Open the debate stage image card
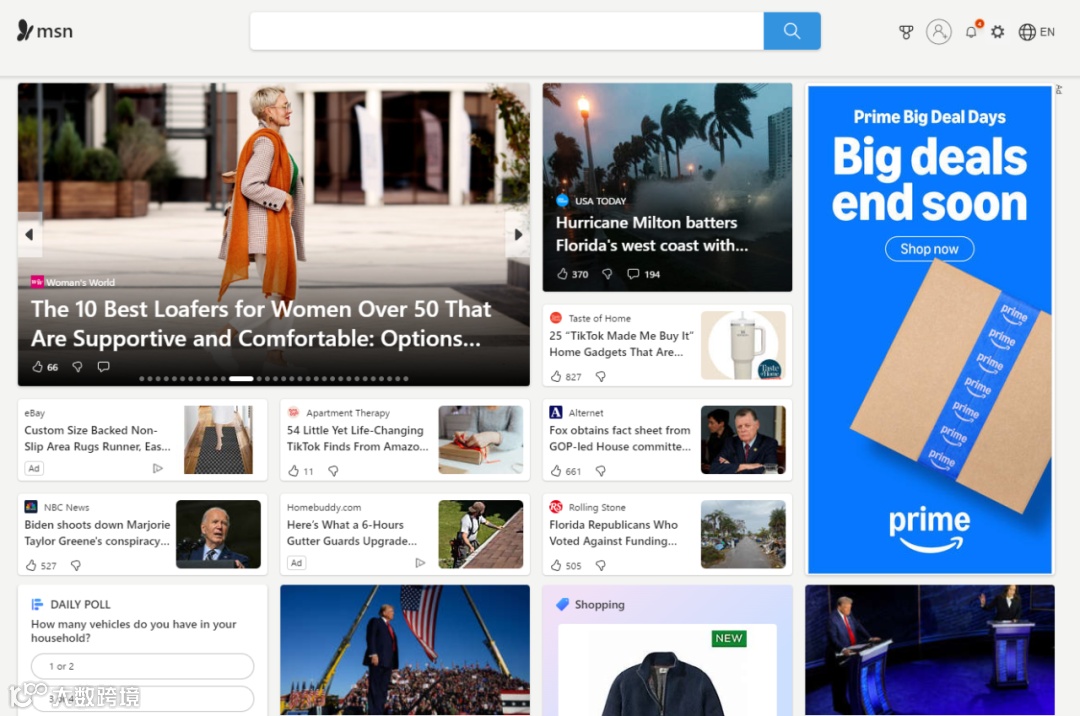Screen dimensions: 1080x716 pos(930,650)
